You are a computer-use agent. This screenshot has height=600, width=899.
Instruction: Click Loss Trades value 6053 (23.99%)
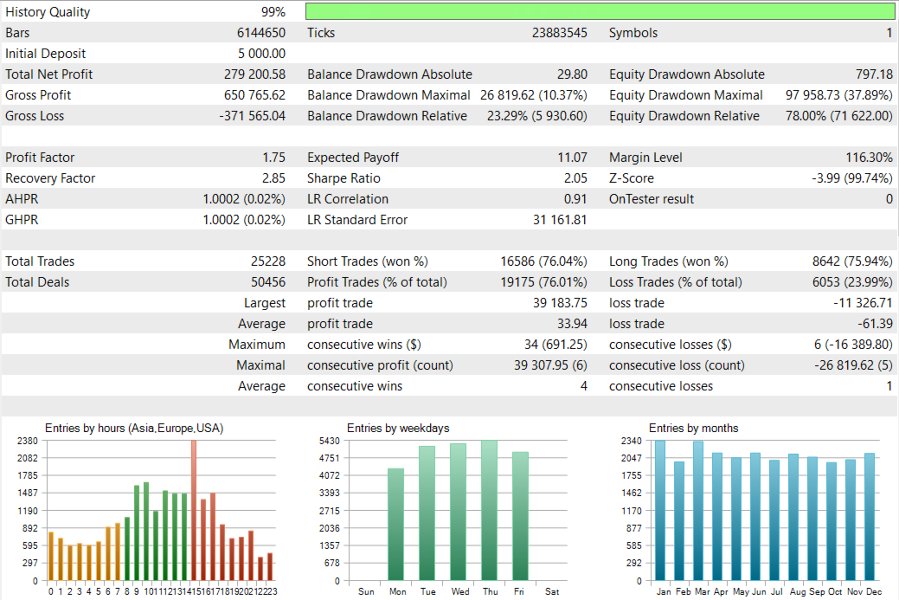click(x=852, y=282)
